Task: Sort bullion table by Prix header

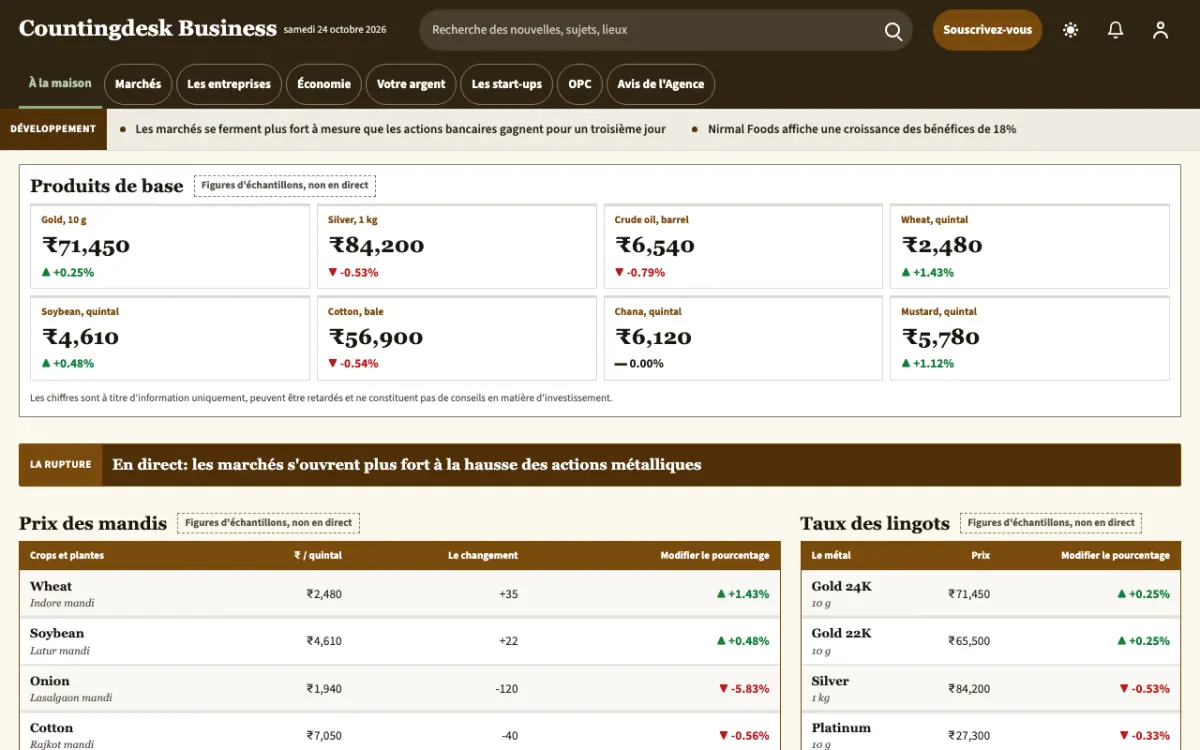Action: tap(980, 556)
